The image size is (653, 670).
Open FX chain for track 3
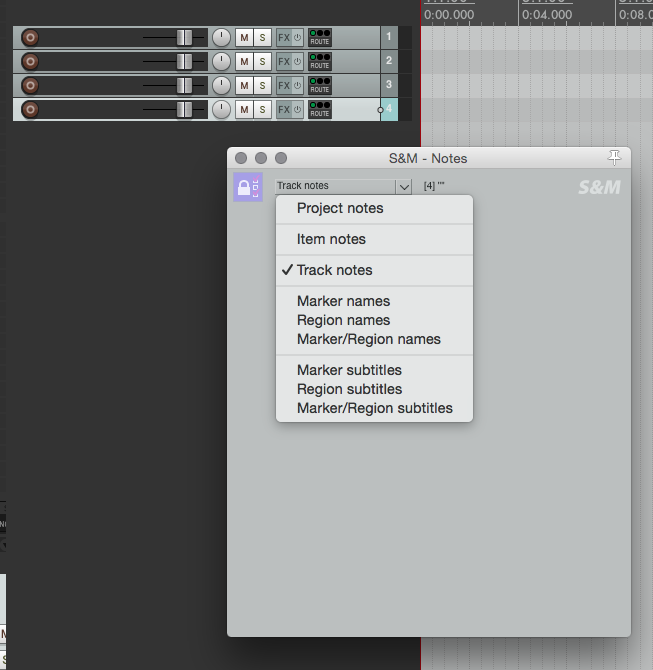(x=284, y=85)
